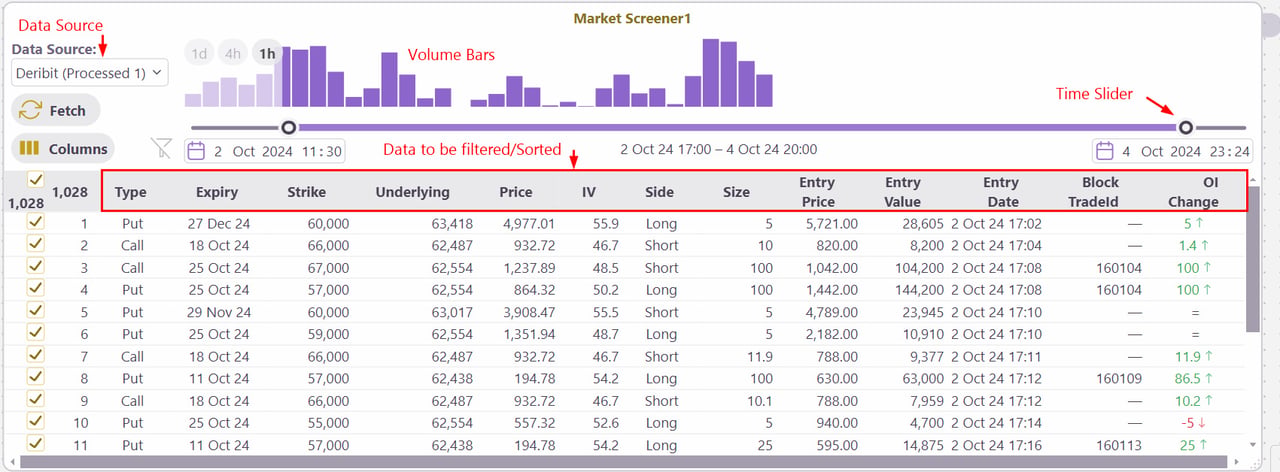Click the vertical scrollbar of the table

click(1253, 259)
